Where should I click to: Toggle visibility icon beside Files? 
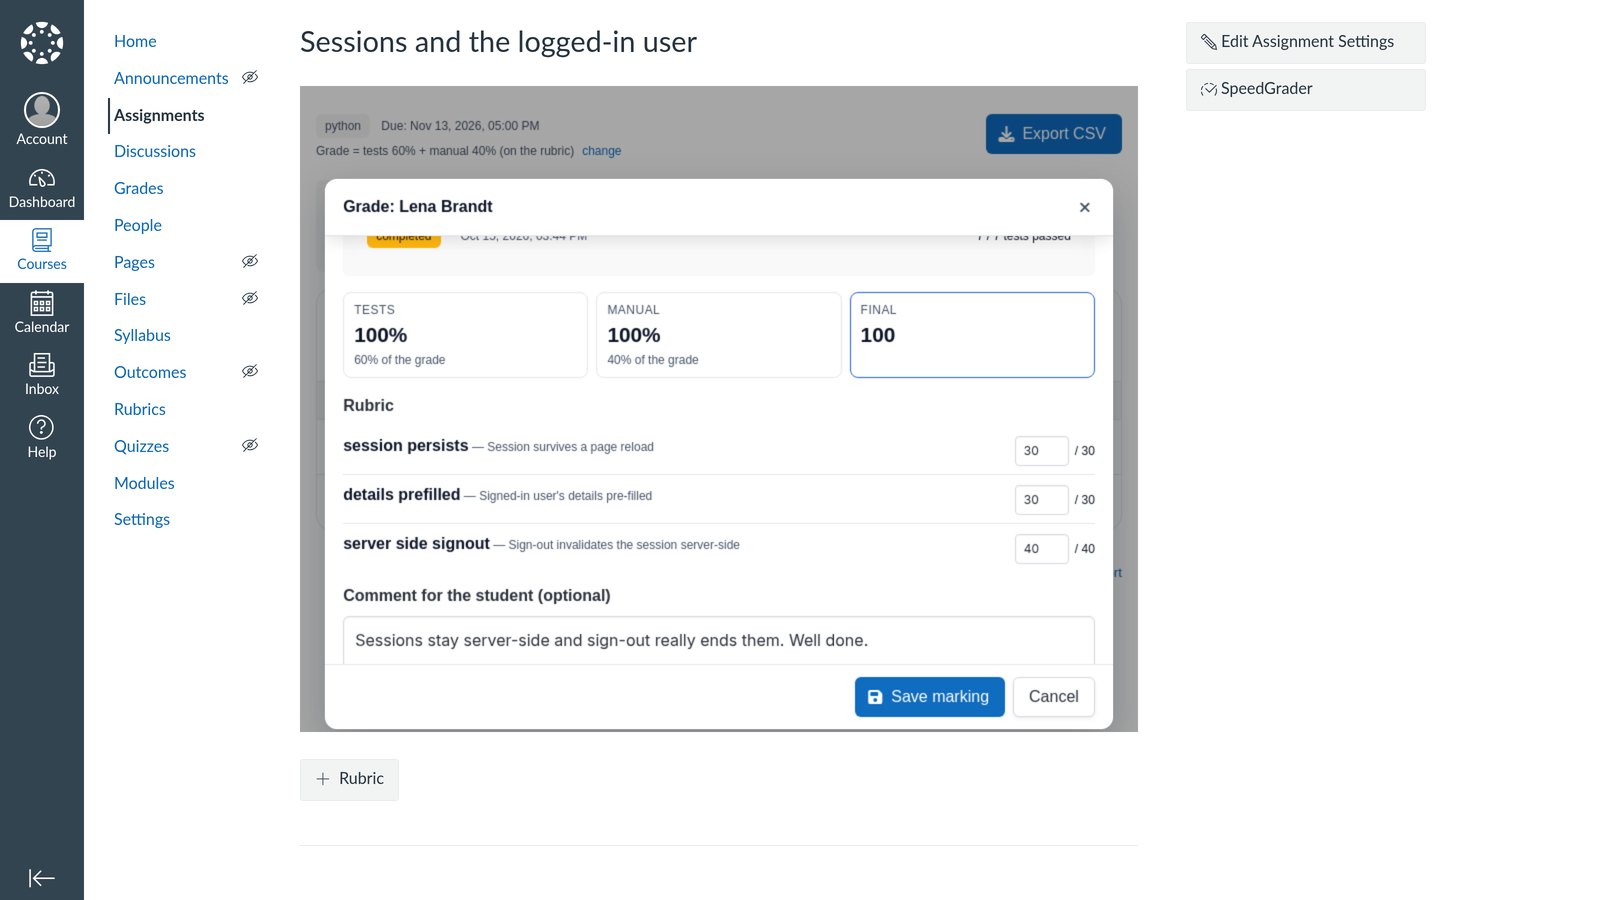[250, 298]
